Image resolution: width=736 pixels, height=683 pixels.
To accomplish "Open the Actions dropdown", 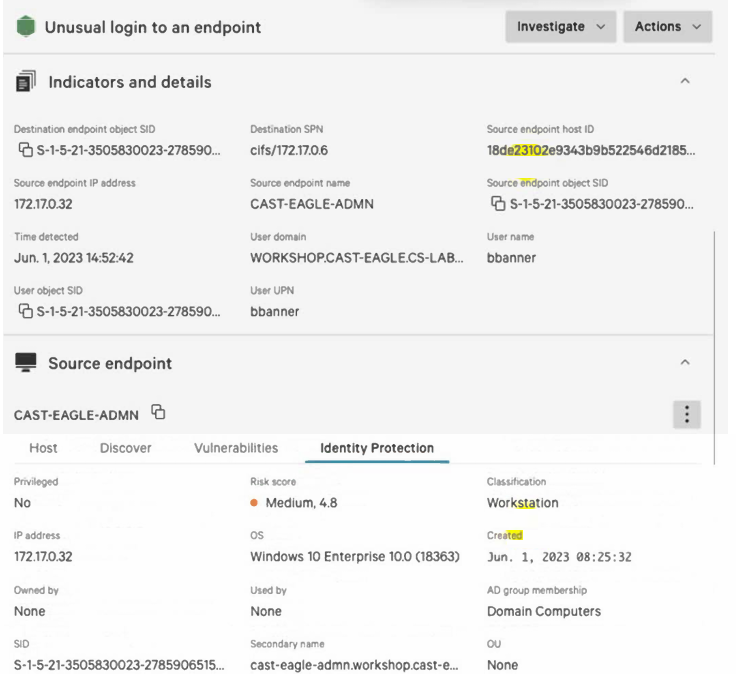I will click(x=667, y=27).
